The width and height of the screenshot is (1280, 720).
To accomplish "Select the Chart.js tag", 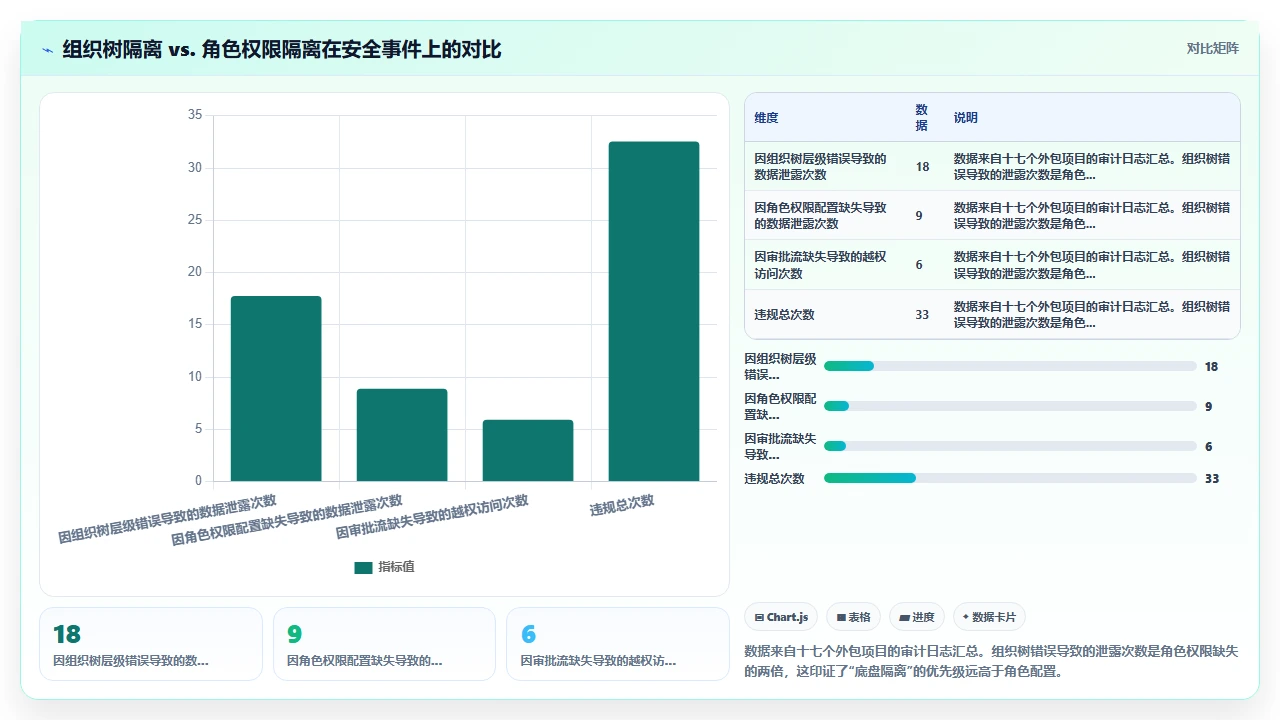I will [781, 617].
